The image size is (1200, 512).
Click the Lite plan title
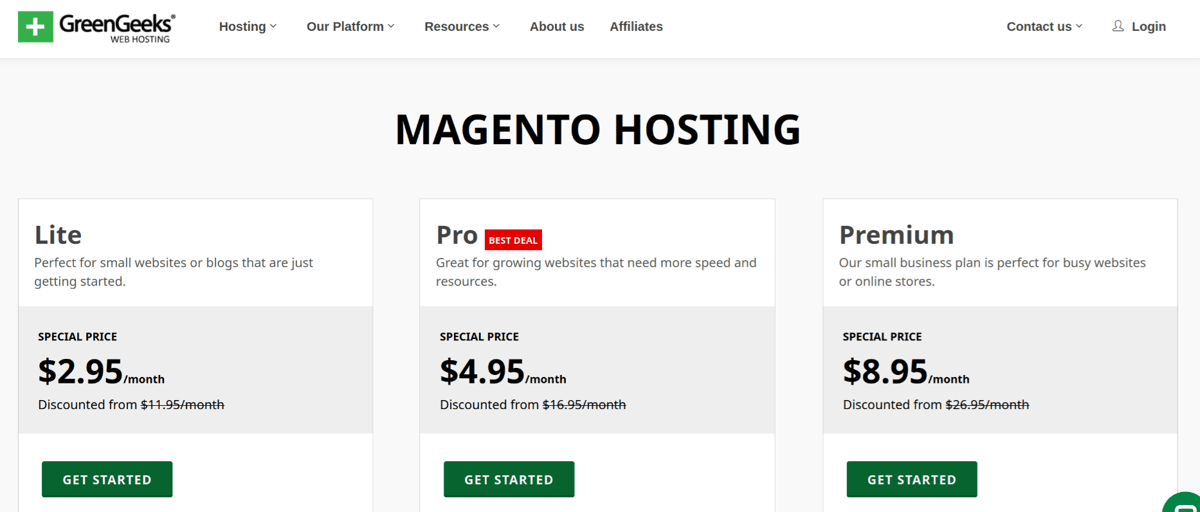click(58, 235)
